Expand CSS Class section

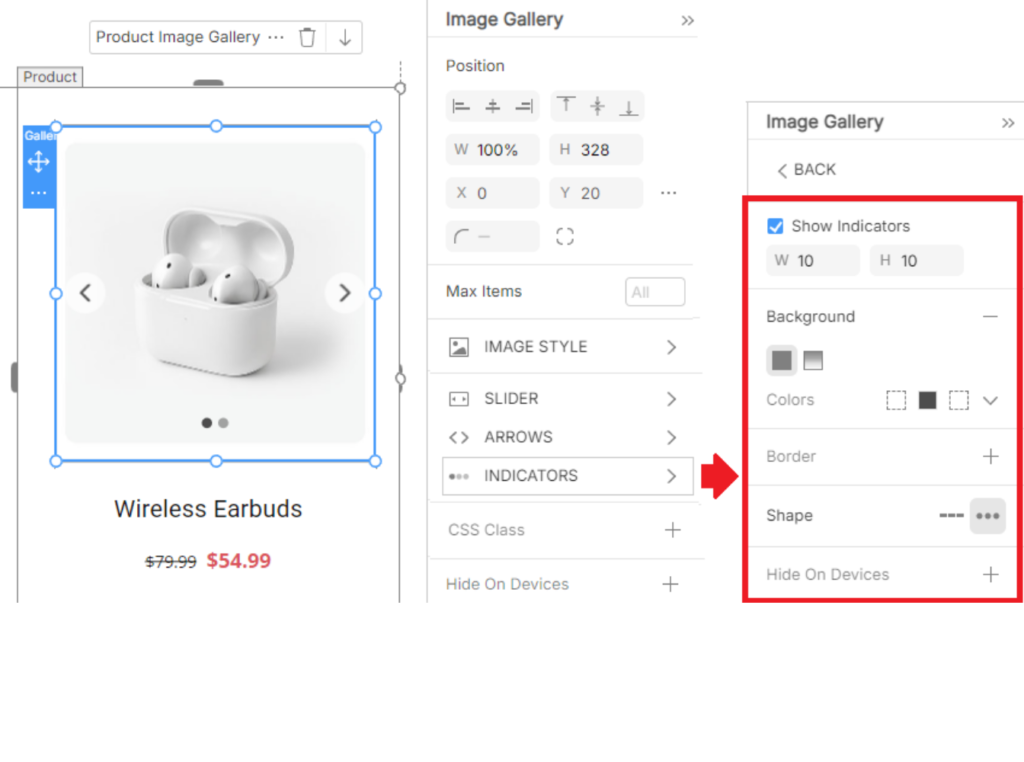672,530
